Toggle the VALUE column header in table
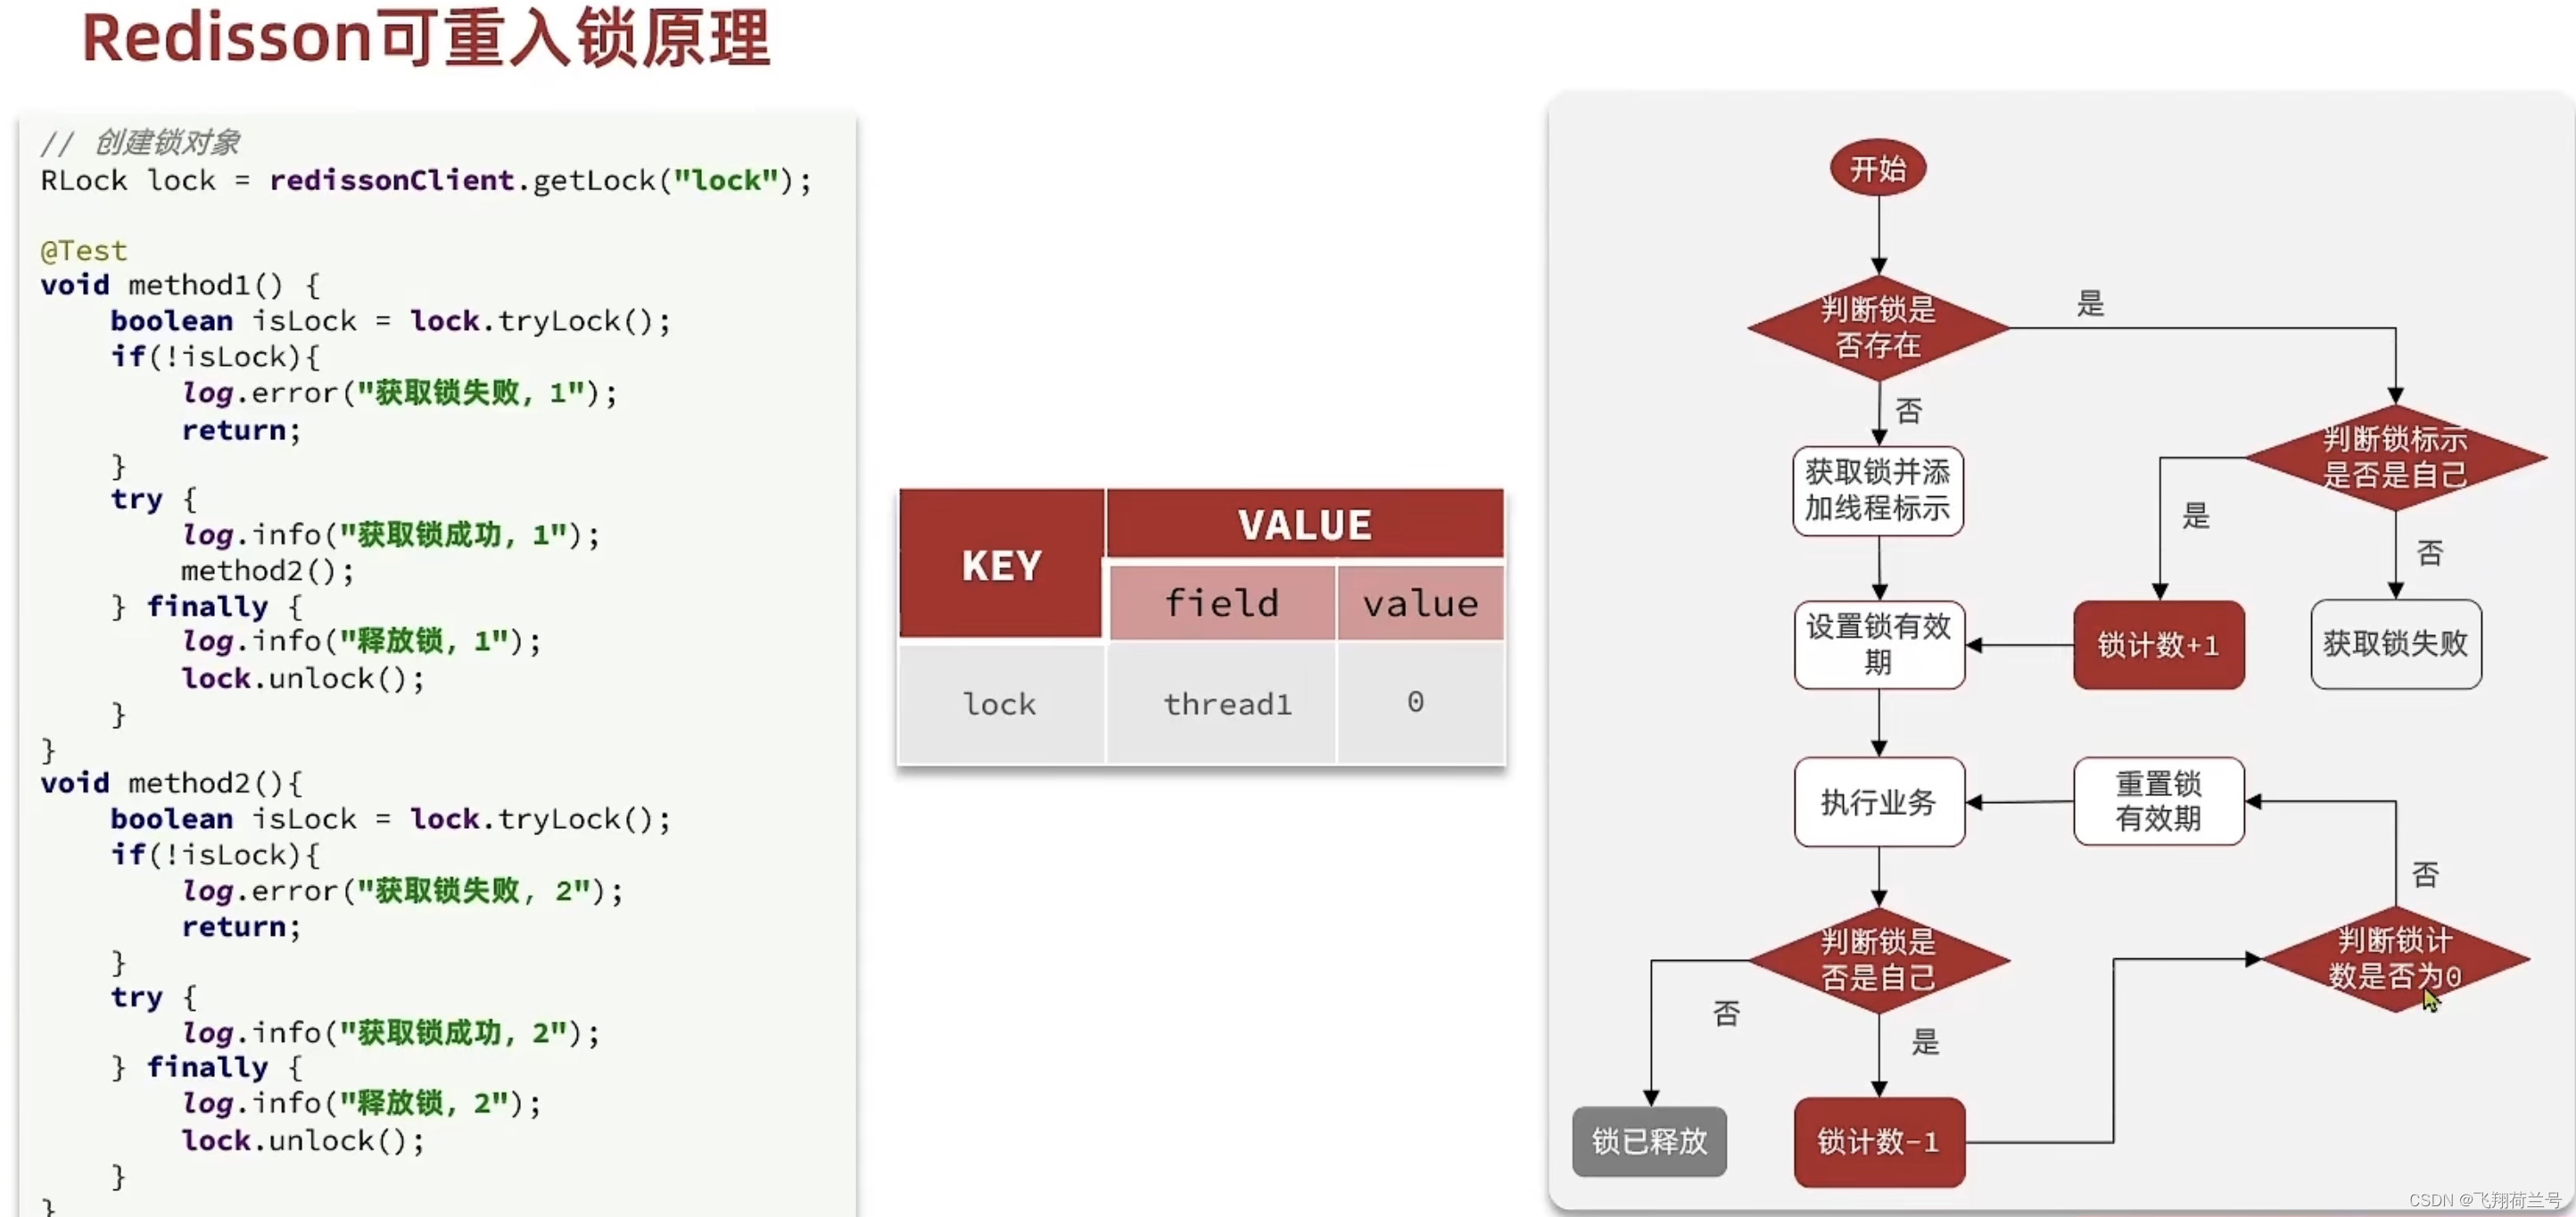This screenshot has height=1217, width=2576. pyautogui.click(x=1301, y=524)
